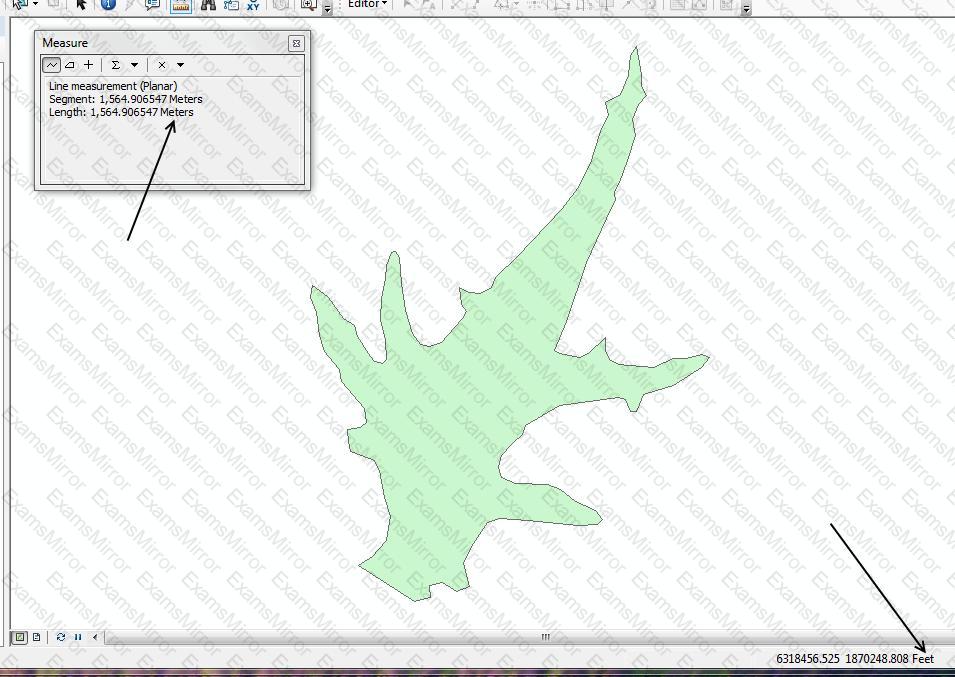Open the Find binoculars tool
The width and height of the screenshot is (955, 677).
207,5
